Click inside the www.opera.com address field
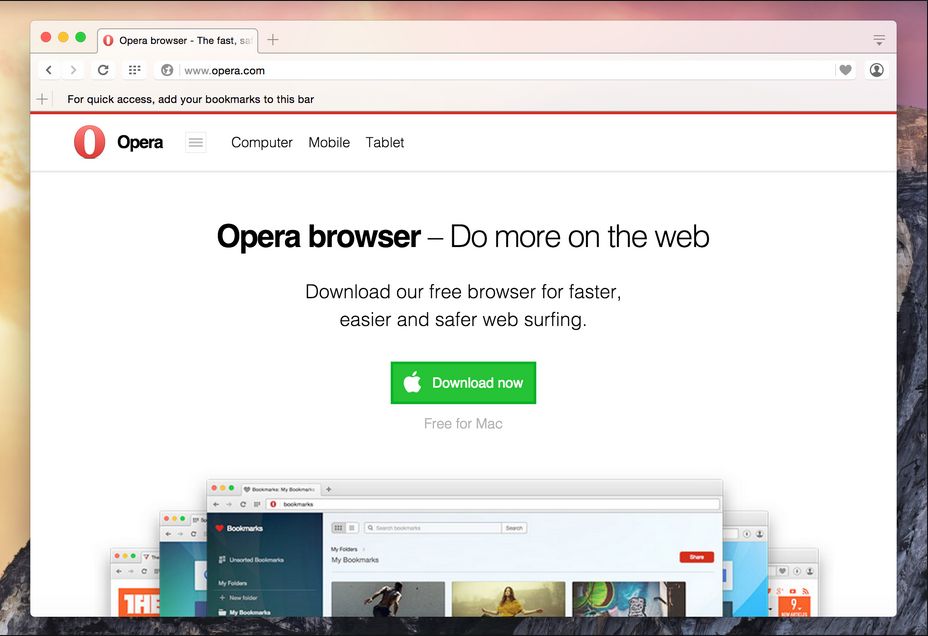The height and width of the screenshot is (636, 928). (300, 70)
